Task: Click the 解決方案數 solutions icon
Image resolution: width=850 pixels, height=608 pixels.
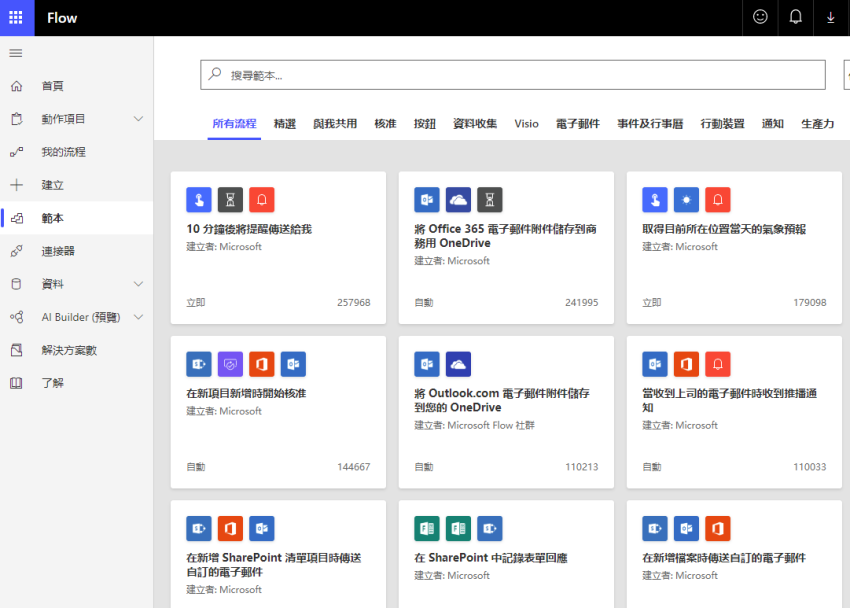Action: (17, 350)
